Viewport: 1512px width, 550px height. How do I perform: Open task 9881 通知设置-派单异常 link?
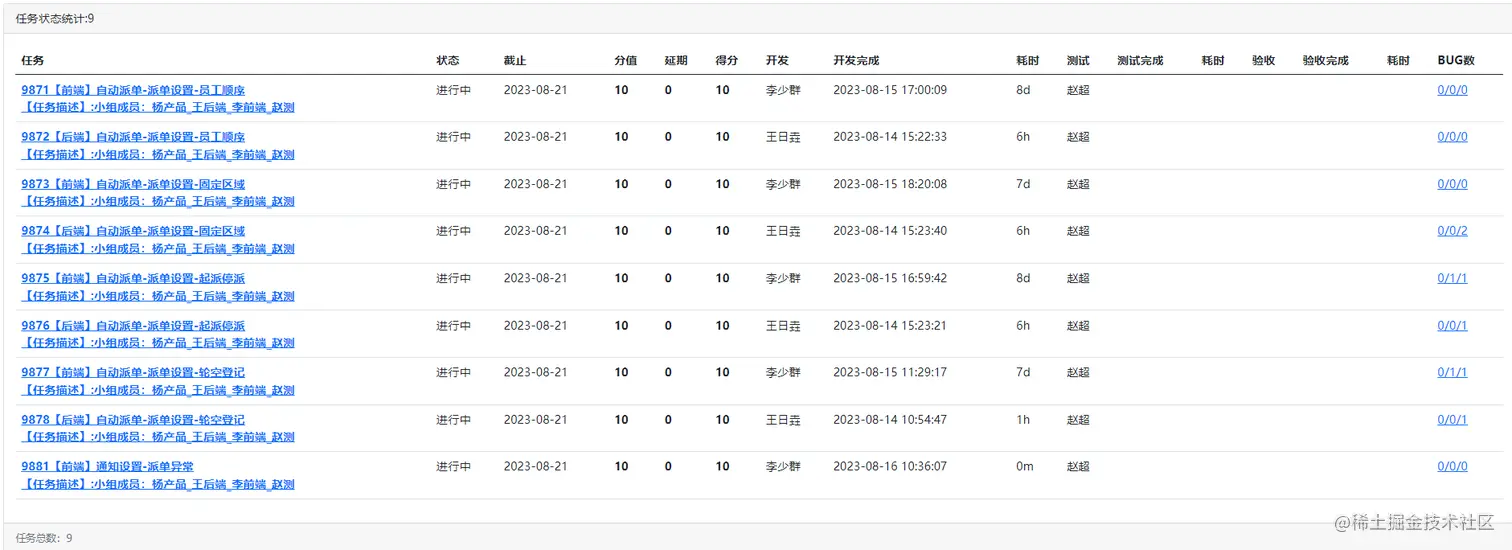coord(108,467)
